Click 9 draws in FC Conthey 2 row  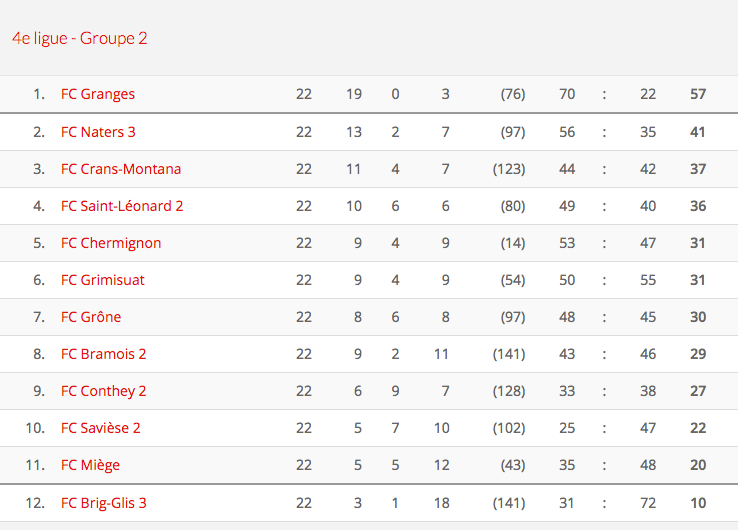[396, 391]
